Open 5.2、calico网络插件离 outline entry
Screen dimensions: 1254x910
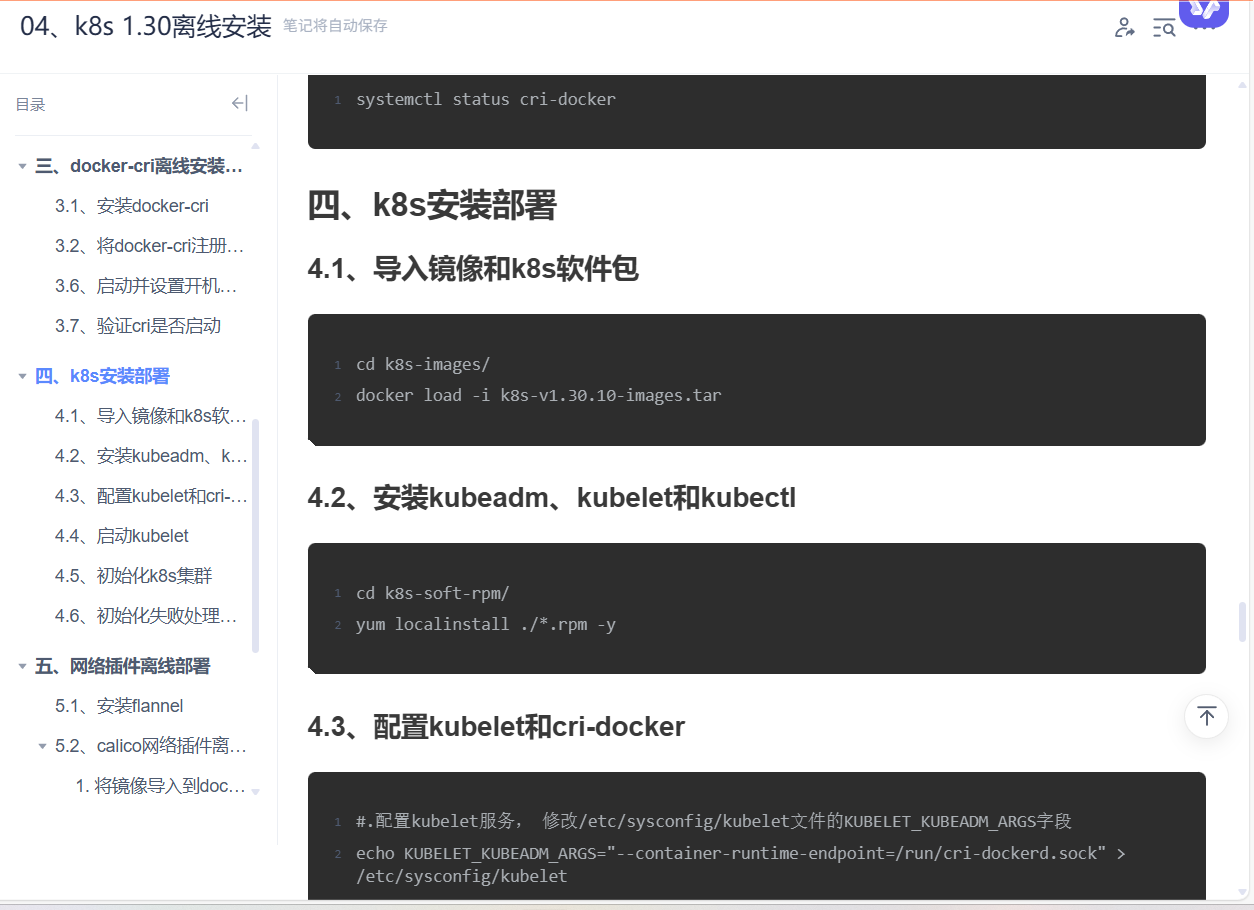[x=151, y=746]
